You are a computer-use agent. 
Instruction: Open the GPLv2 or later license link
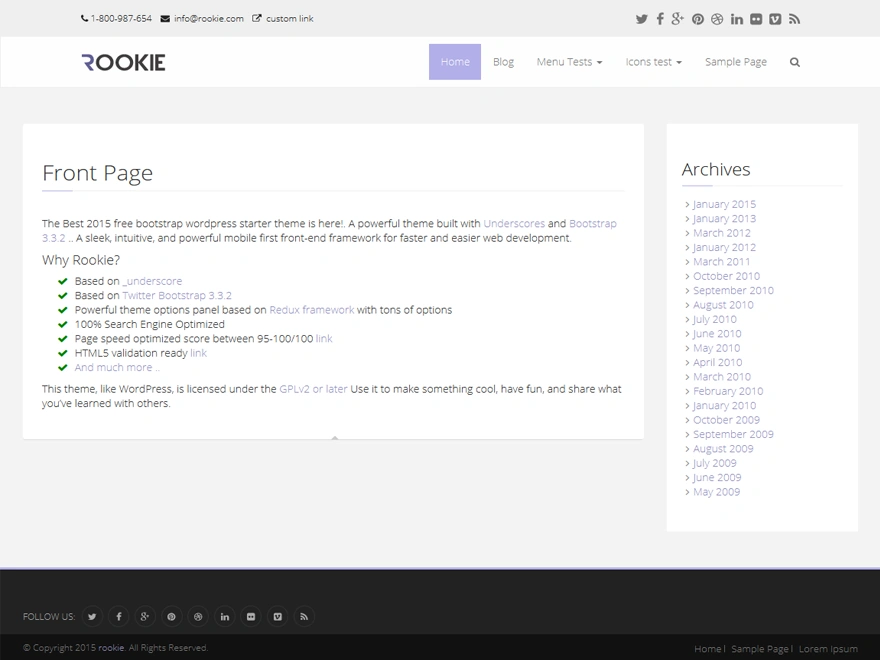click(x=313, y=389)
